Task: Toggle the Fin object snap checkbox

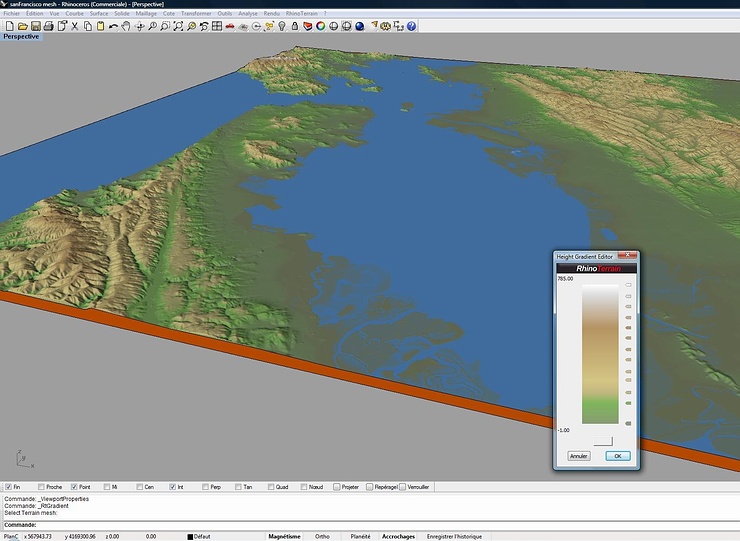Action: [x=6, y=487]
